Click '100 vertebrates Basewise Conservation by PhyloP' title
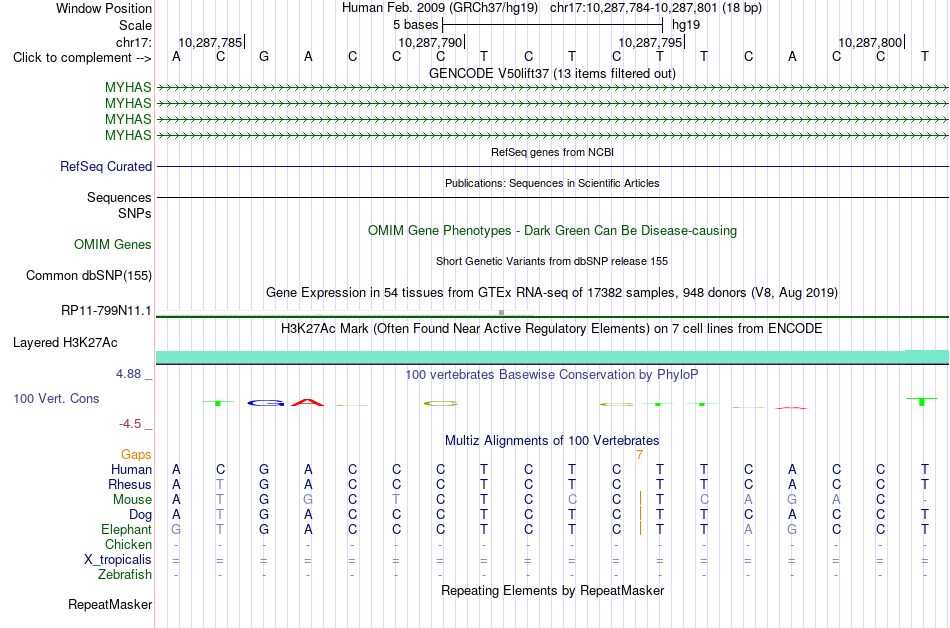This screenshot has width=950, height=628. 552,375
